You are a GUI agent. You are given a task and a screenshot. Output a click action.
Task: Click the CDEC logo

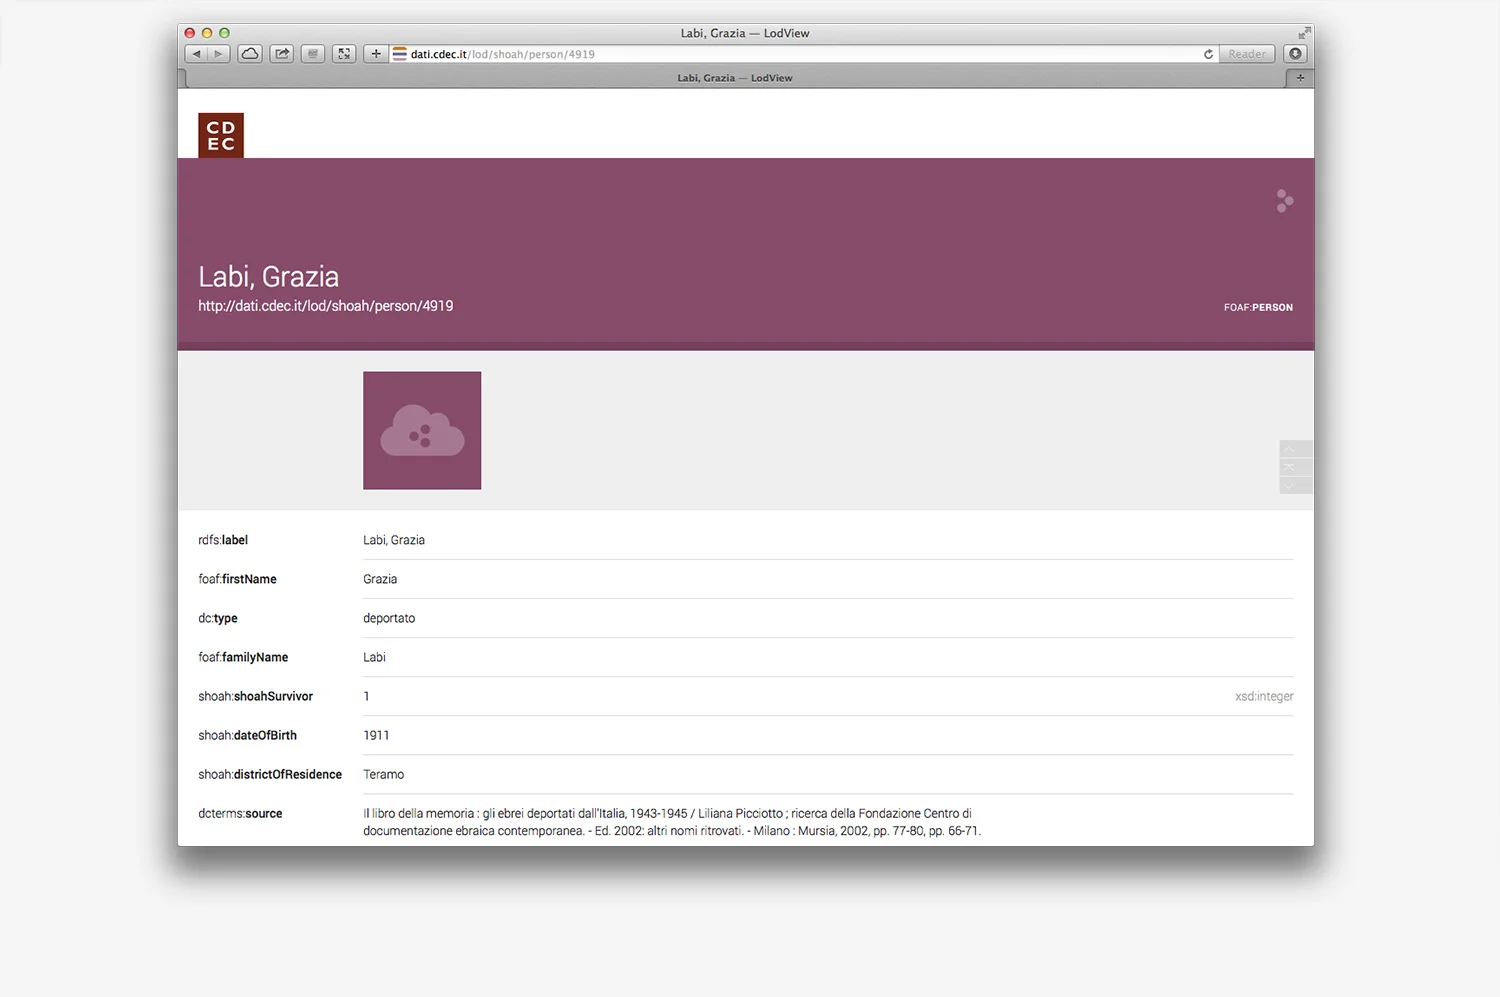point(221,135)
